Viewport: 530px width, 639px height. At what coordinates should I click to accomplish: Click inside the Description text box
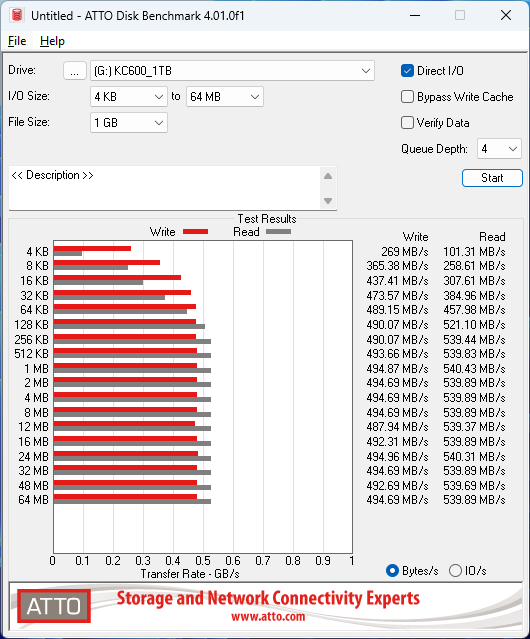(165, 188)
